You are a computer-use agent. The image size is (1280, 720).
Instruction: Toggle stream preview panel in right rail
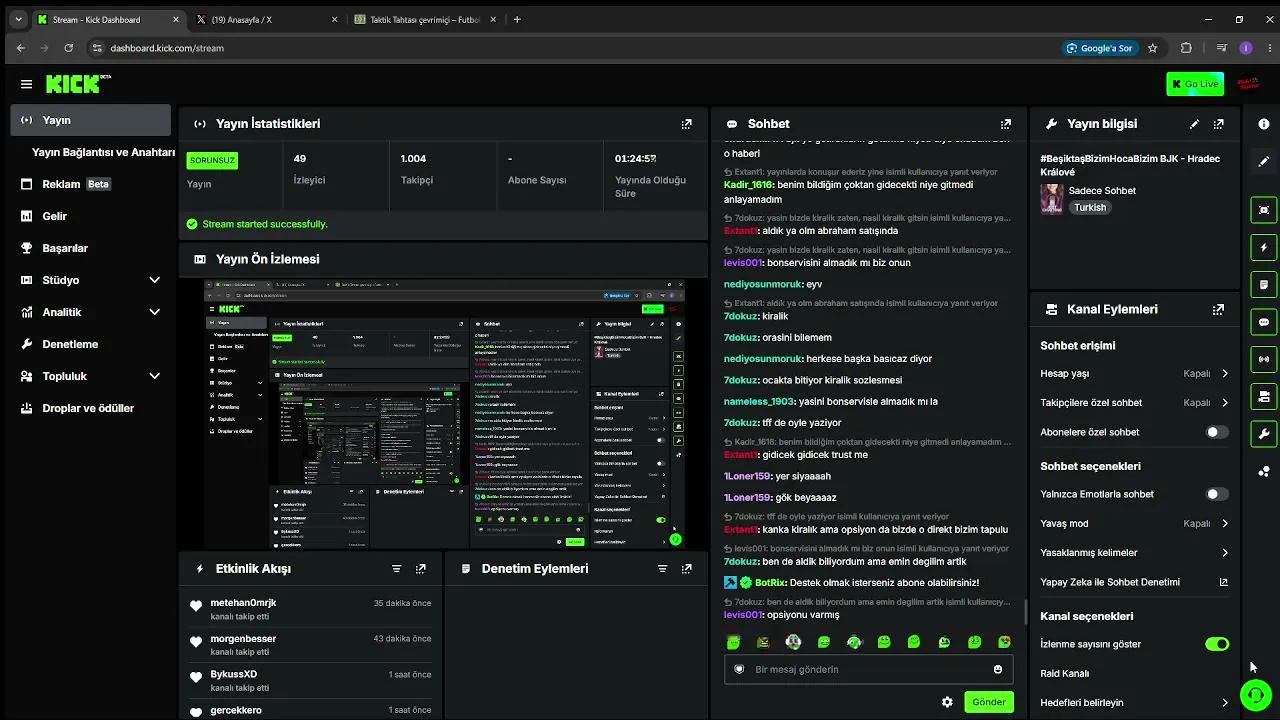pos(1264,210)
